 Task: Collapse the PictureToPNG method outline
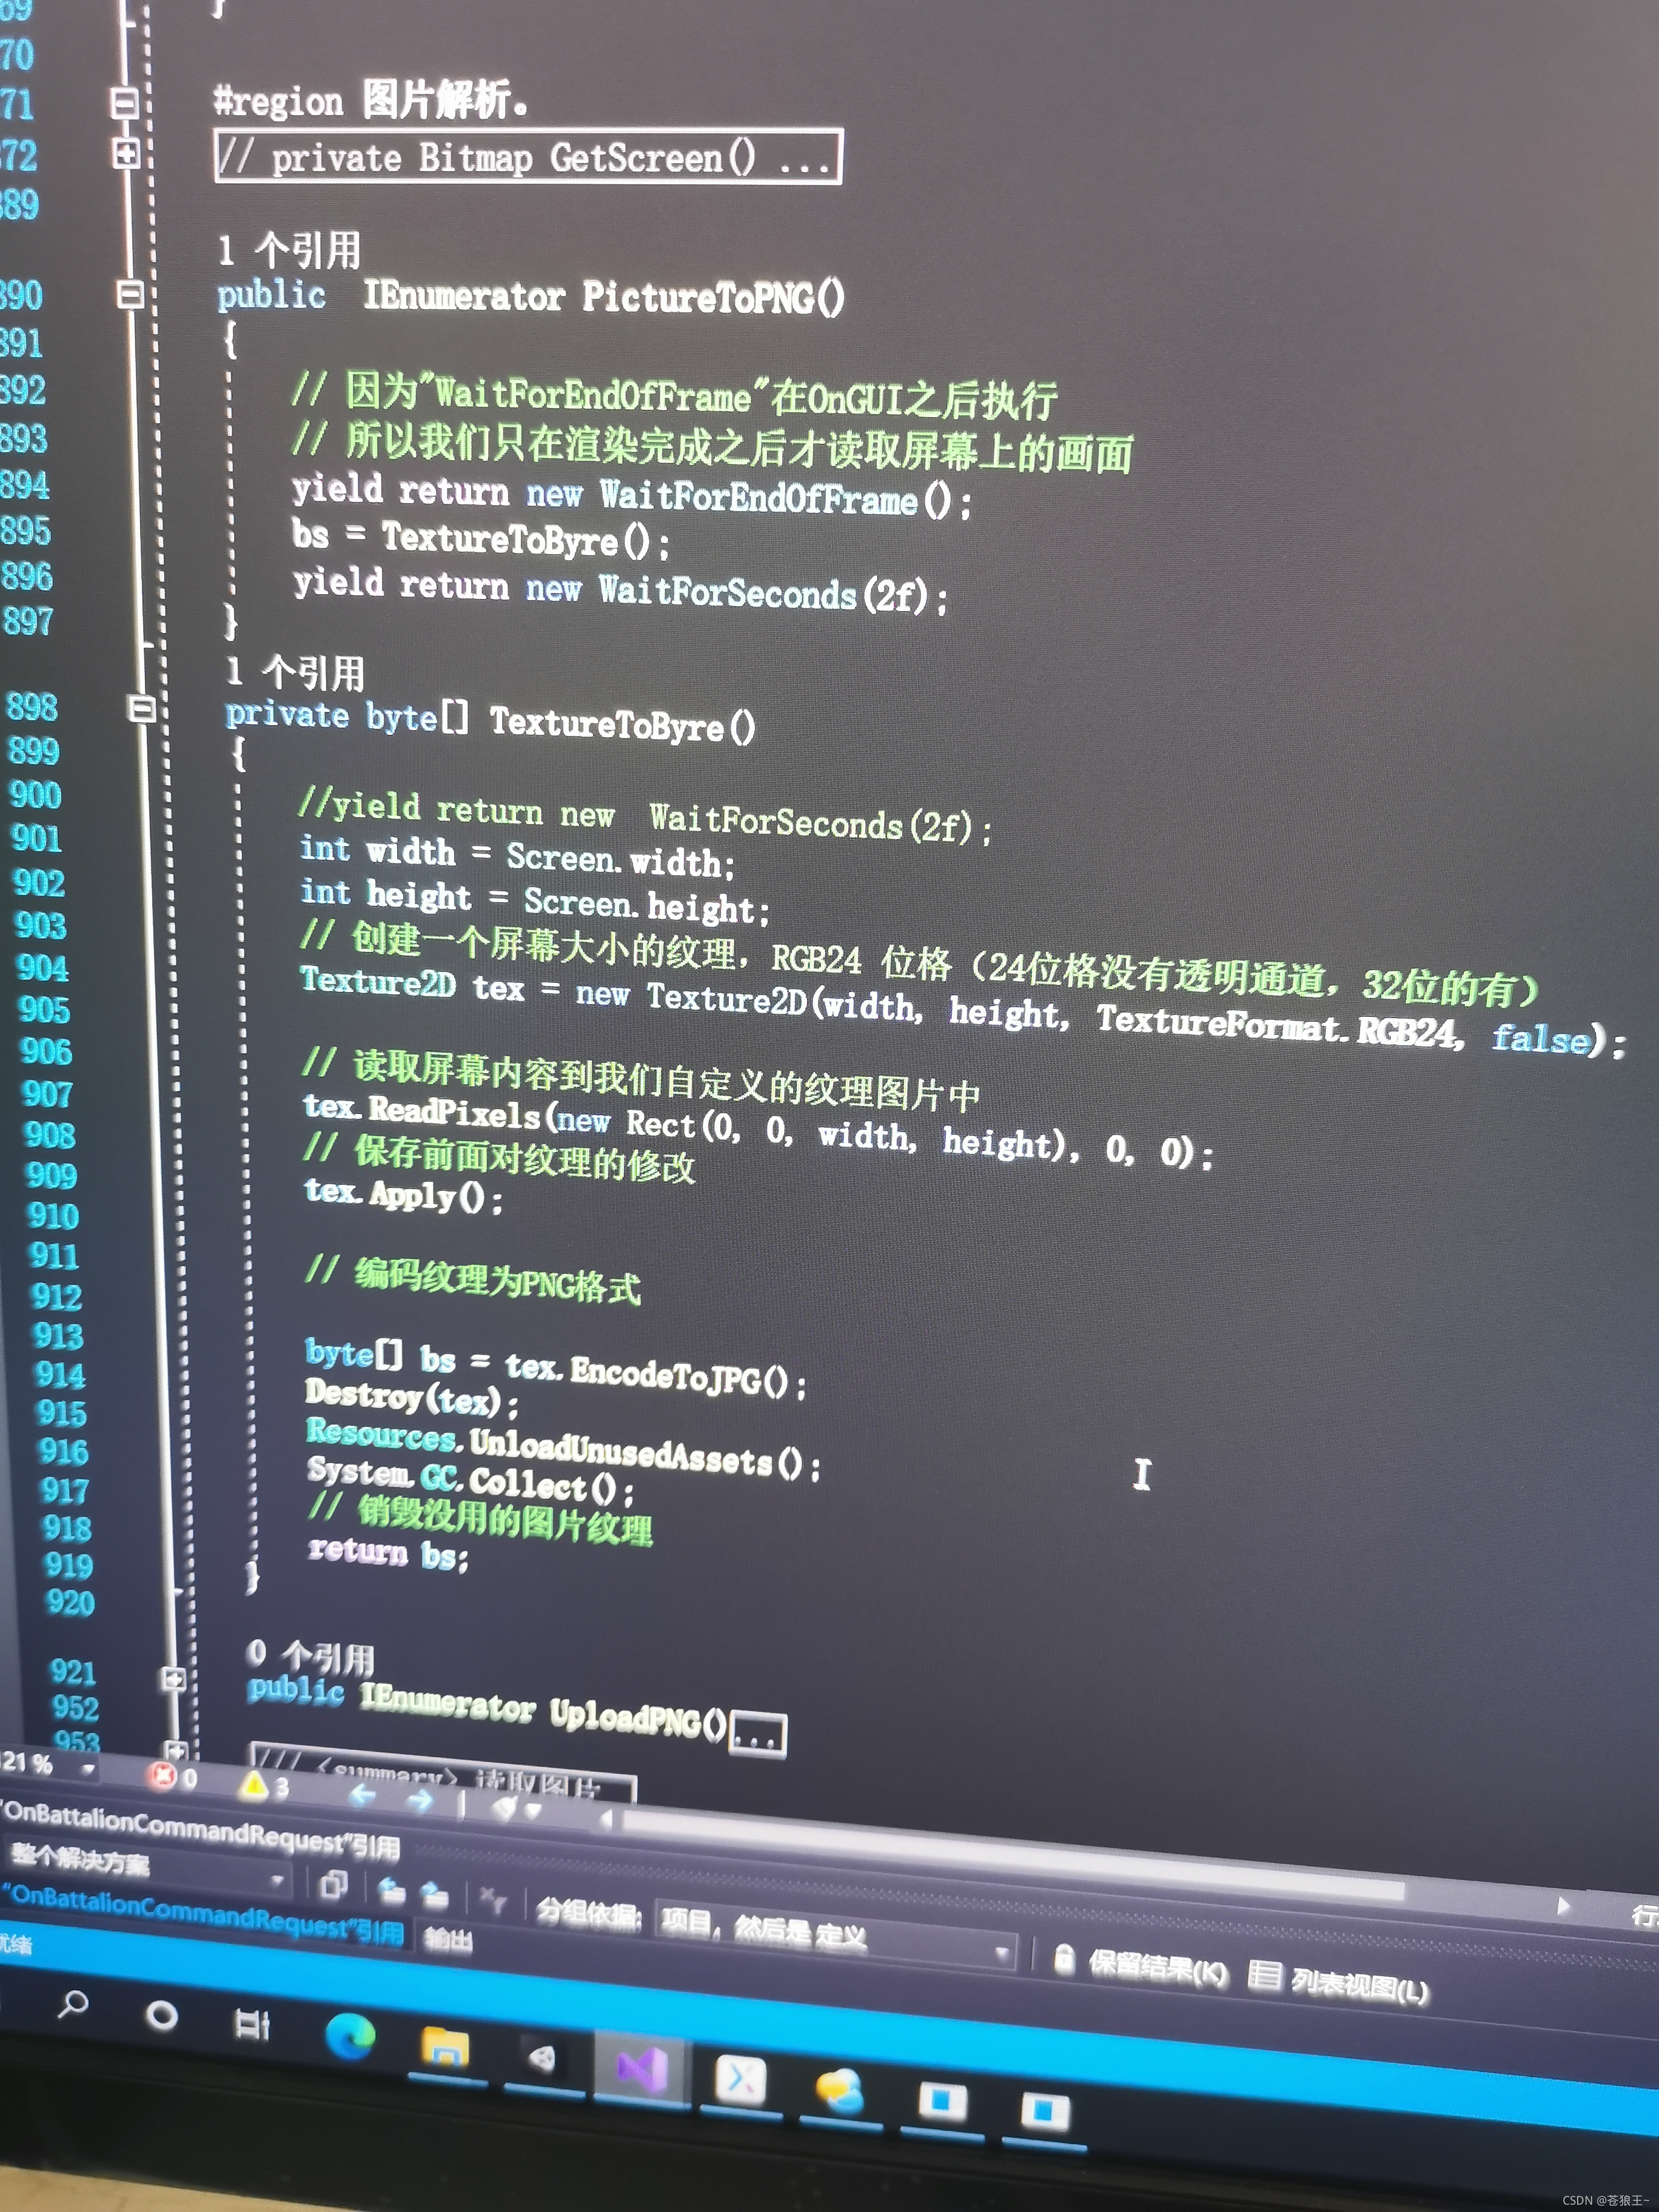tap(131, 294)
